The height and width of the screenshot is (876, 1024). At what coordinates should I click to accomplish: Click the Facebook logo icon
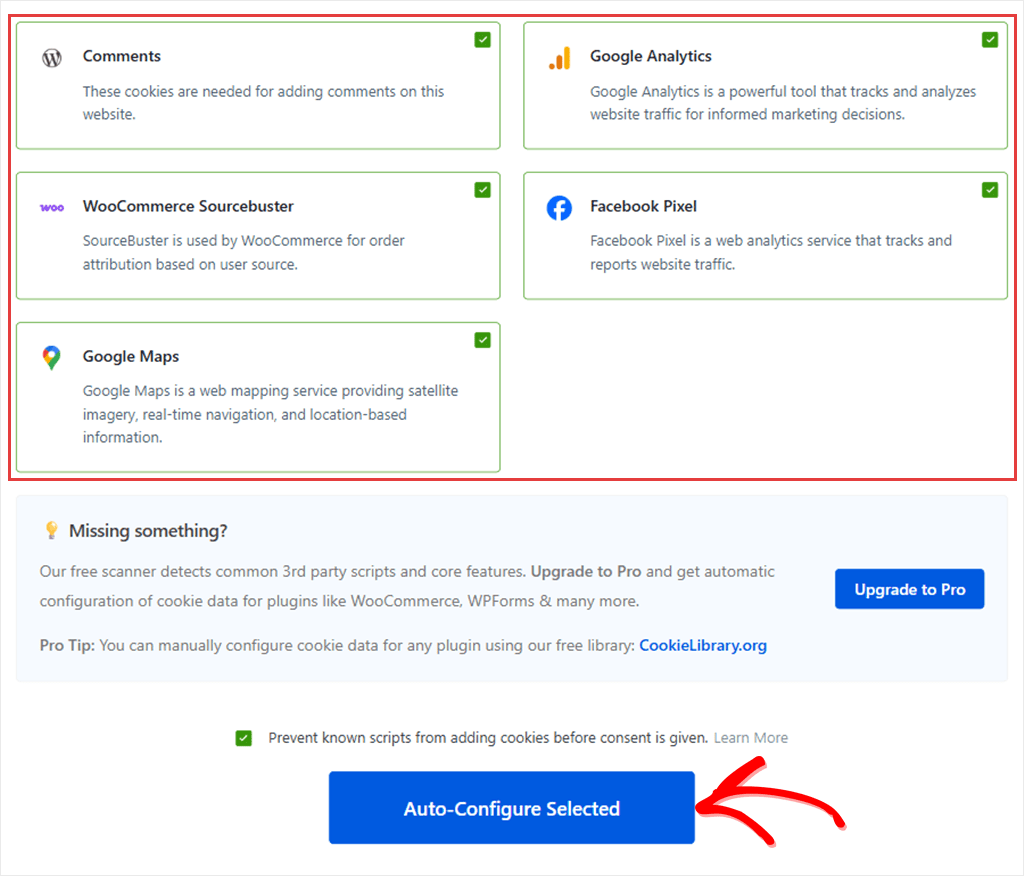tap(559, 208)
